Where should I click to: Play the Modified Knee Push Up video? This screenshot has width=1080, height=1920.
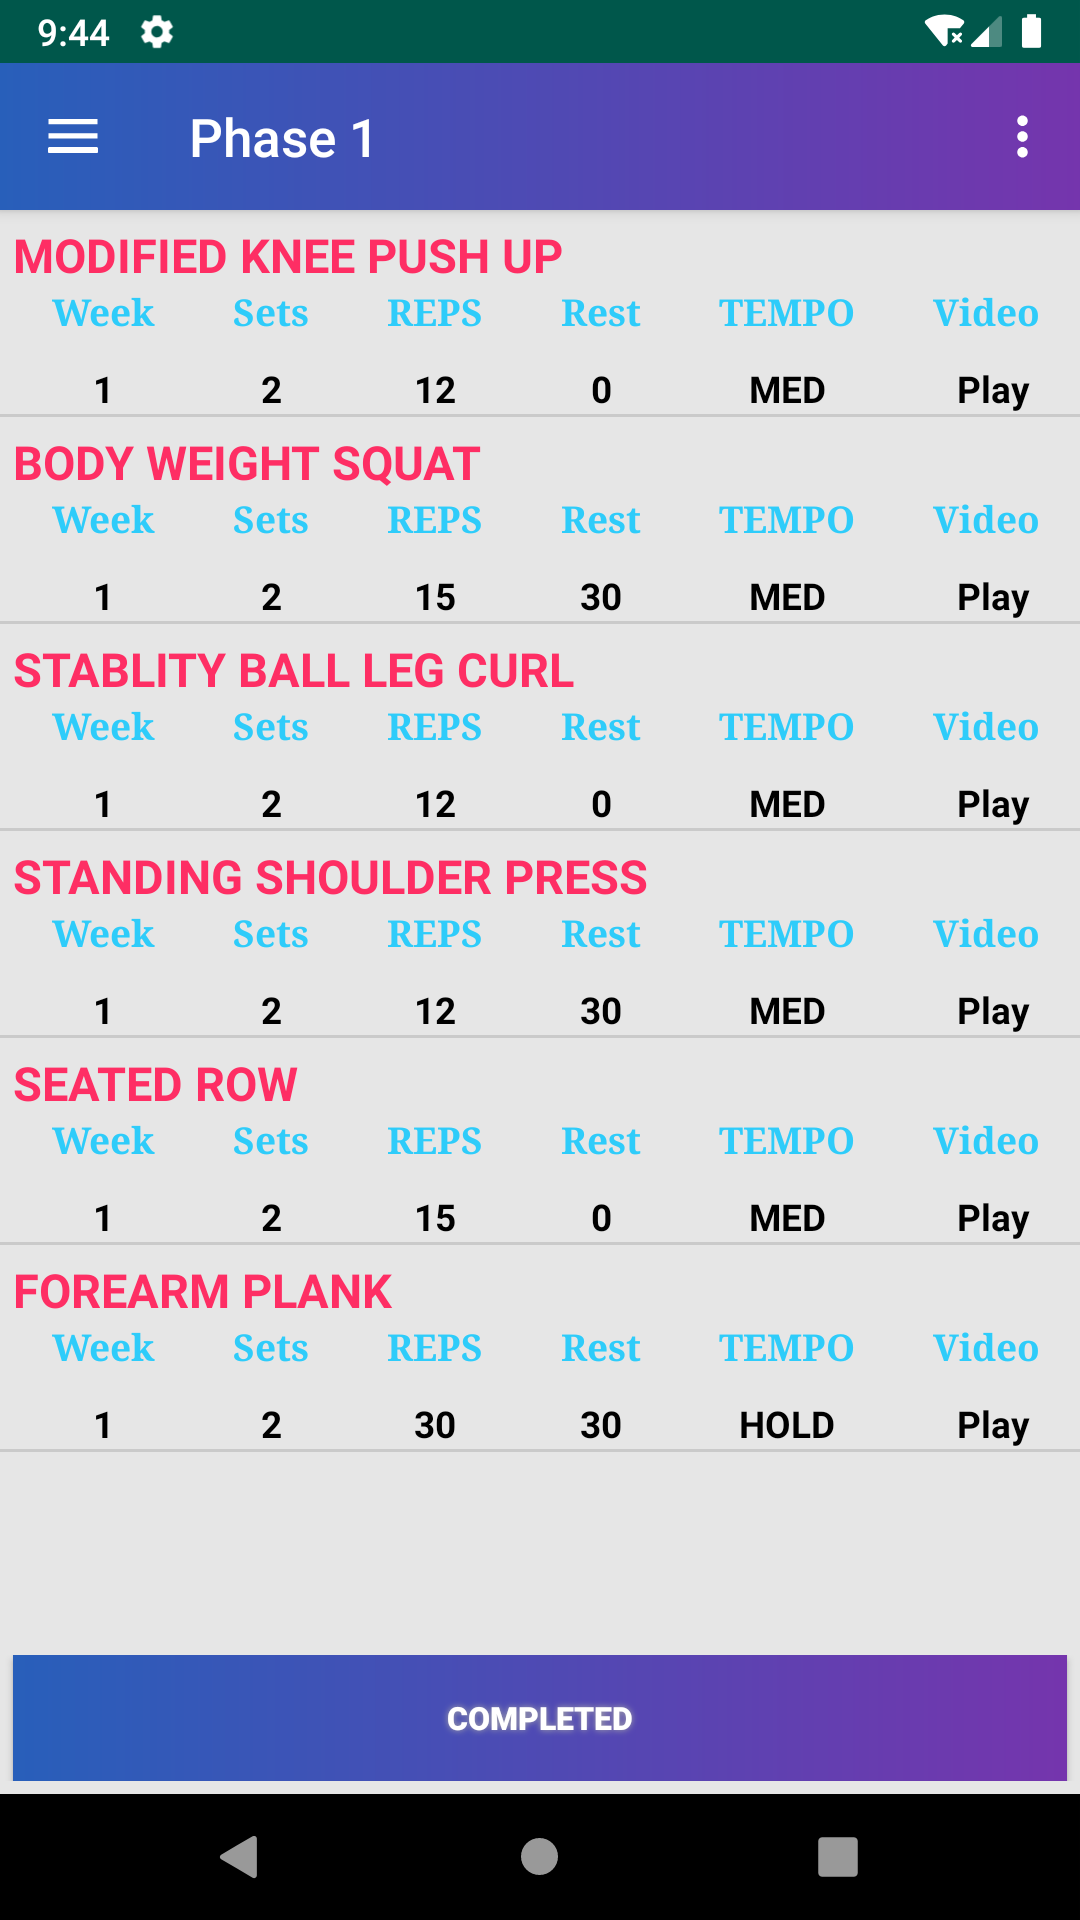pyautogui.click(x=993, y=390)
